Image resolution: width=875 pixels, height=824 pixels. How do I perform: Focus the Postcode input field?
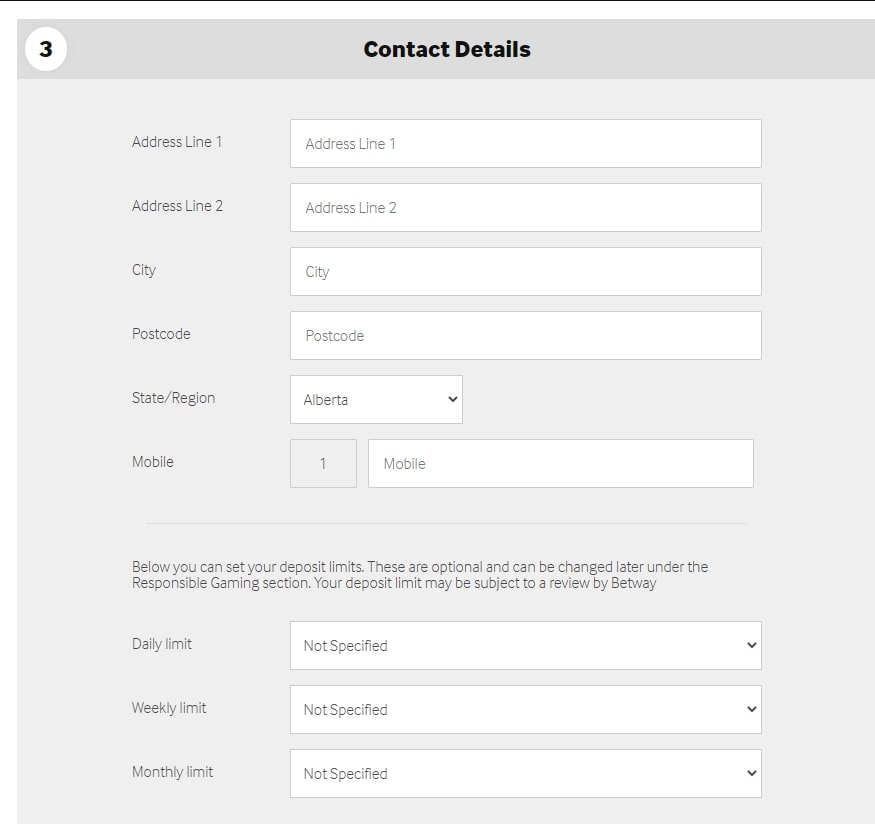[525, 335]
